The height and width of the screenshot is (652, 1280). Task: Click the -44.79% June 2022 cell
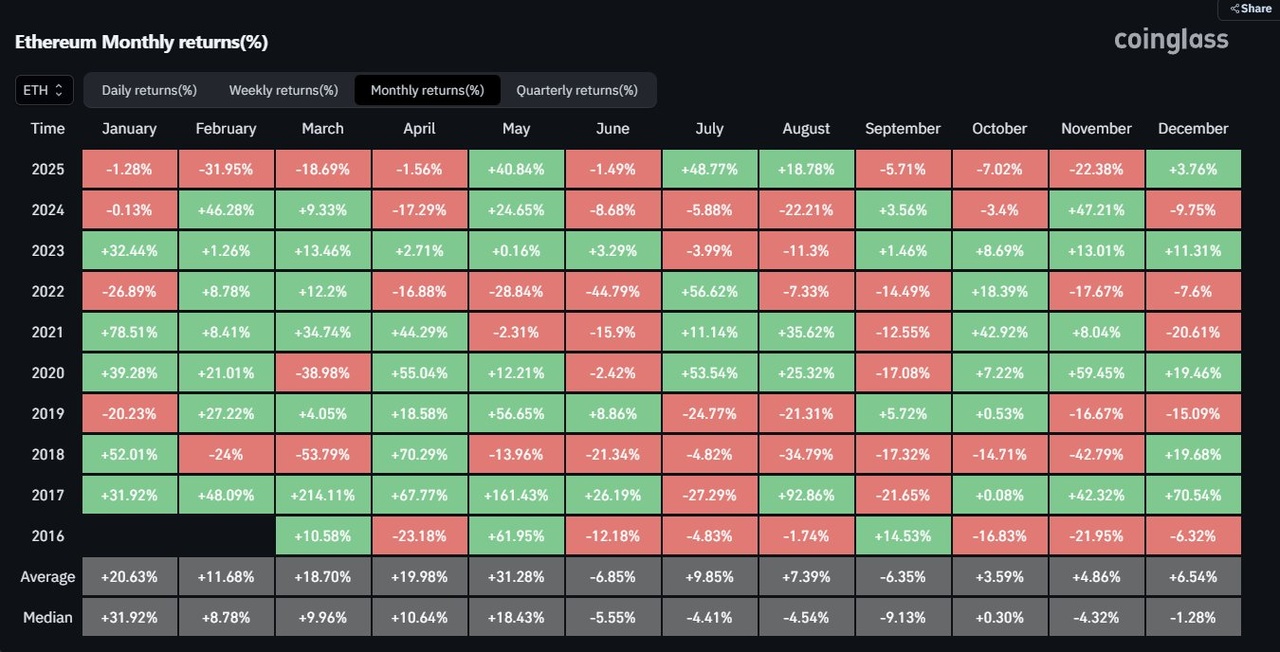click(x=612, y=291)
